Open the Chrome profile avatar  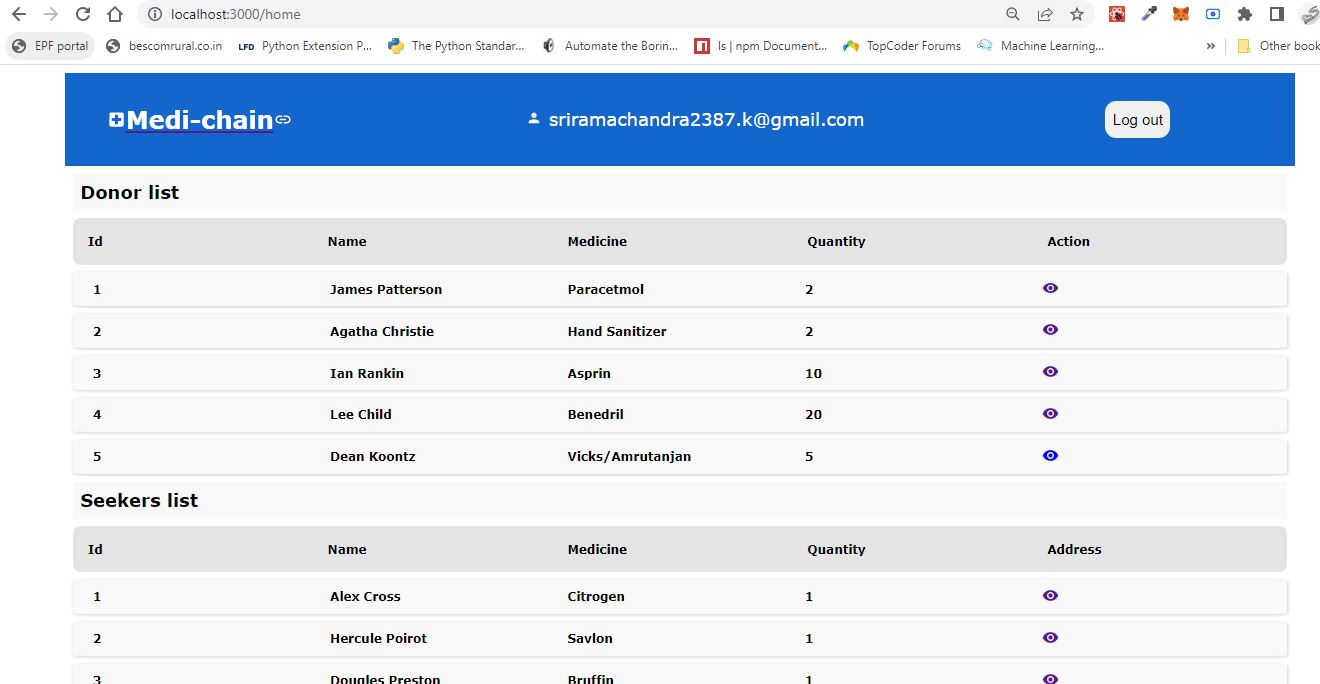pos(1310,14)
